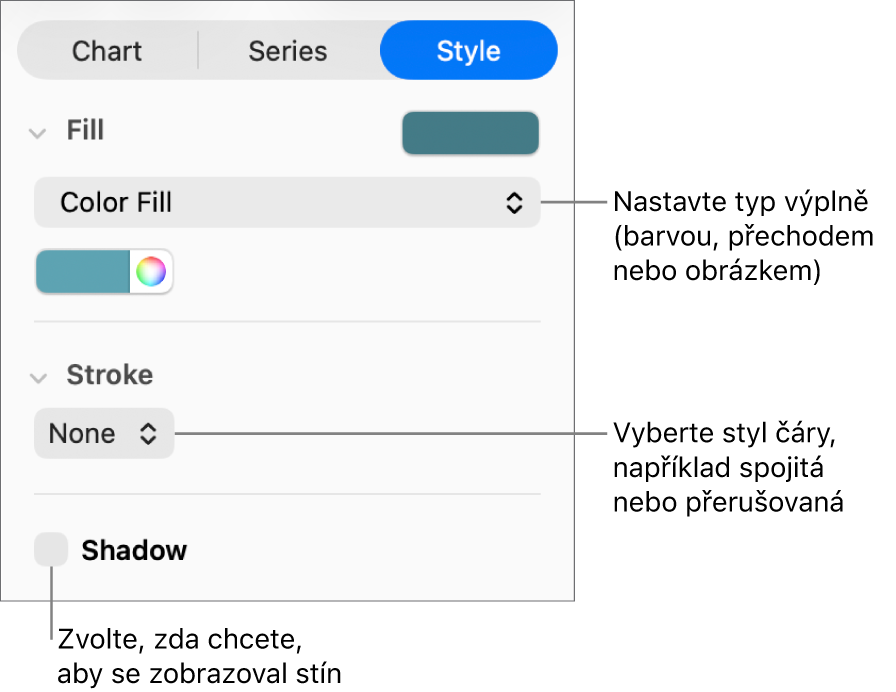Click the Fill heading label
This screenshot has height=692, width=896.
85,131
